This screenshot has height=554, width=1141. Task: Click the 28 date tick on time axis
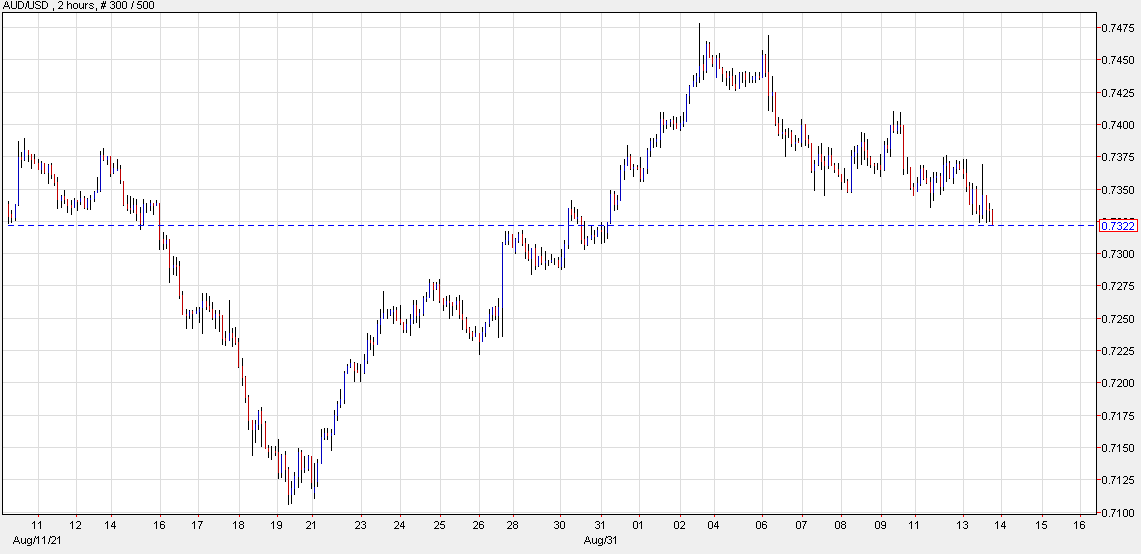(513, 525)
